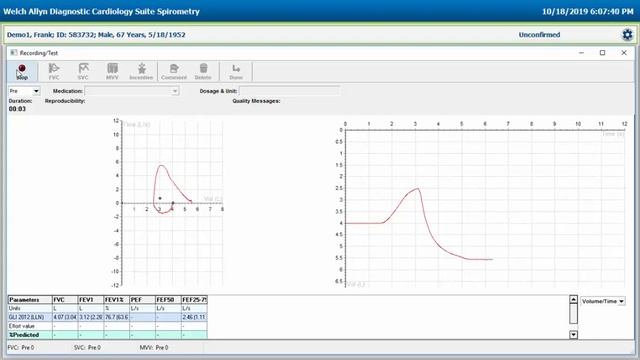
Task: Click the Done toolbar icon
Action: coord(236,71)
